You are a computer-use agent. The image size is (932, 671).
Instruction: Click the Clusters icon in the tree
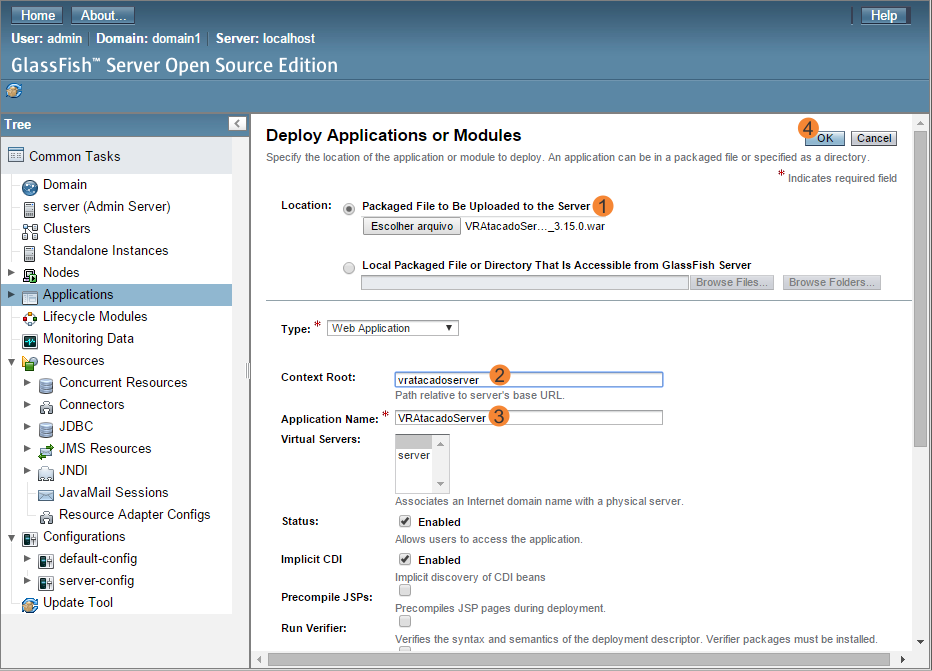click(30, 231)
